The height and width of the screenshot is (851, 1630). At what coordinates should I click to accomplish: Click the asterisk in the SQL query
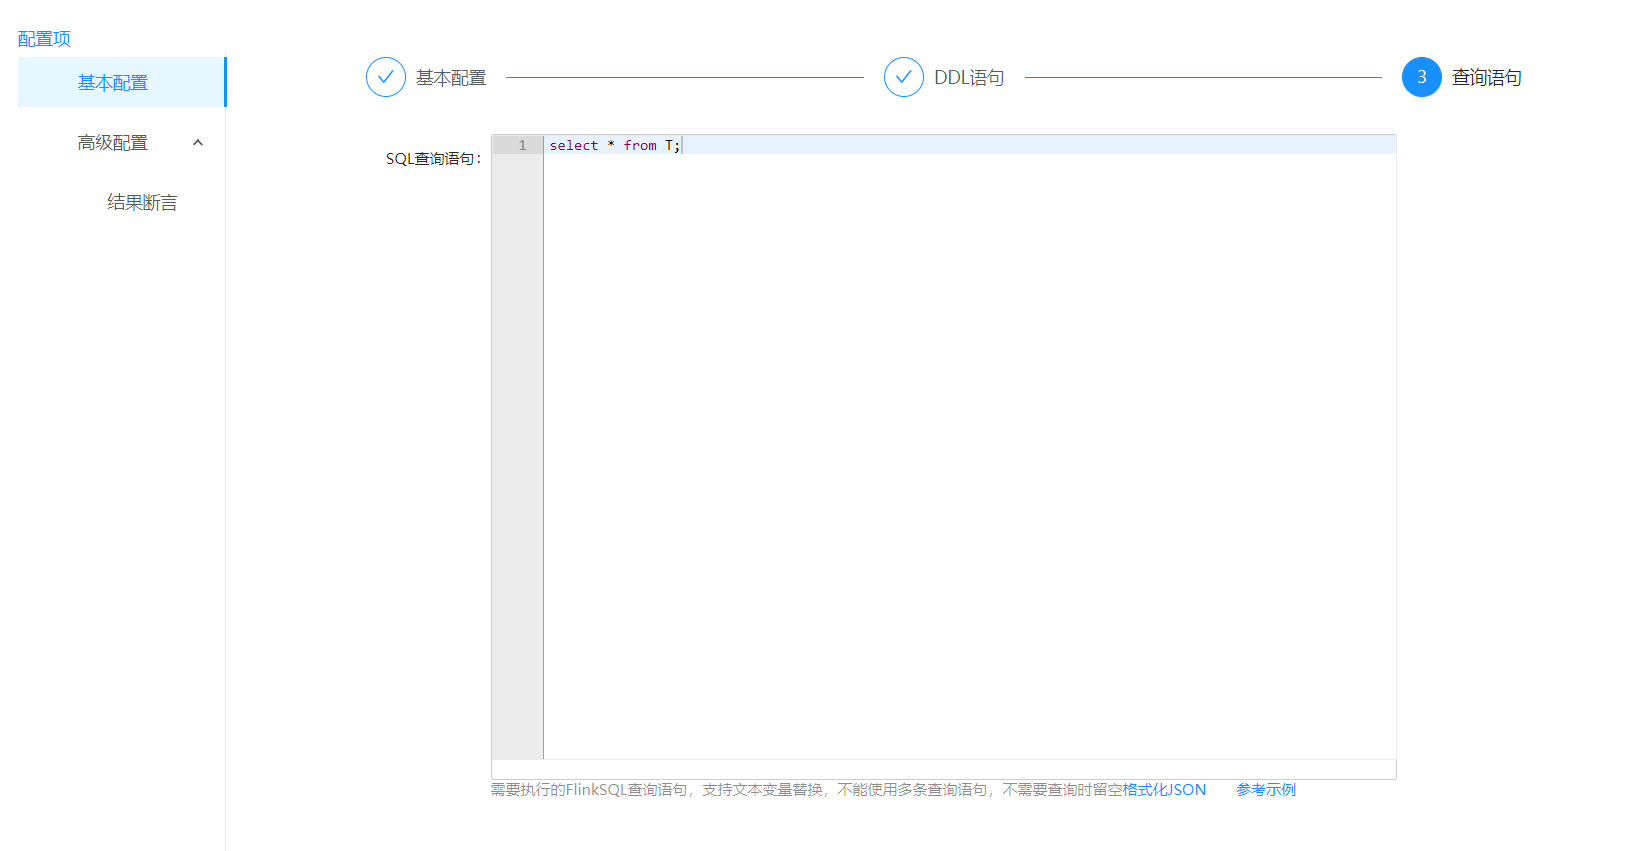[x=611, y=146]
